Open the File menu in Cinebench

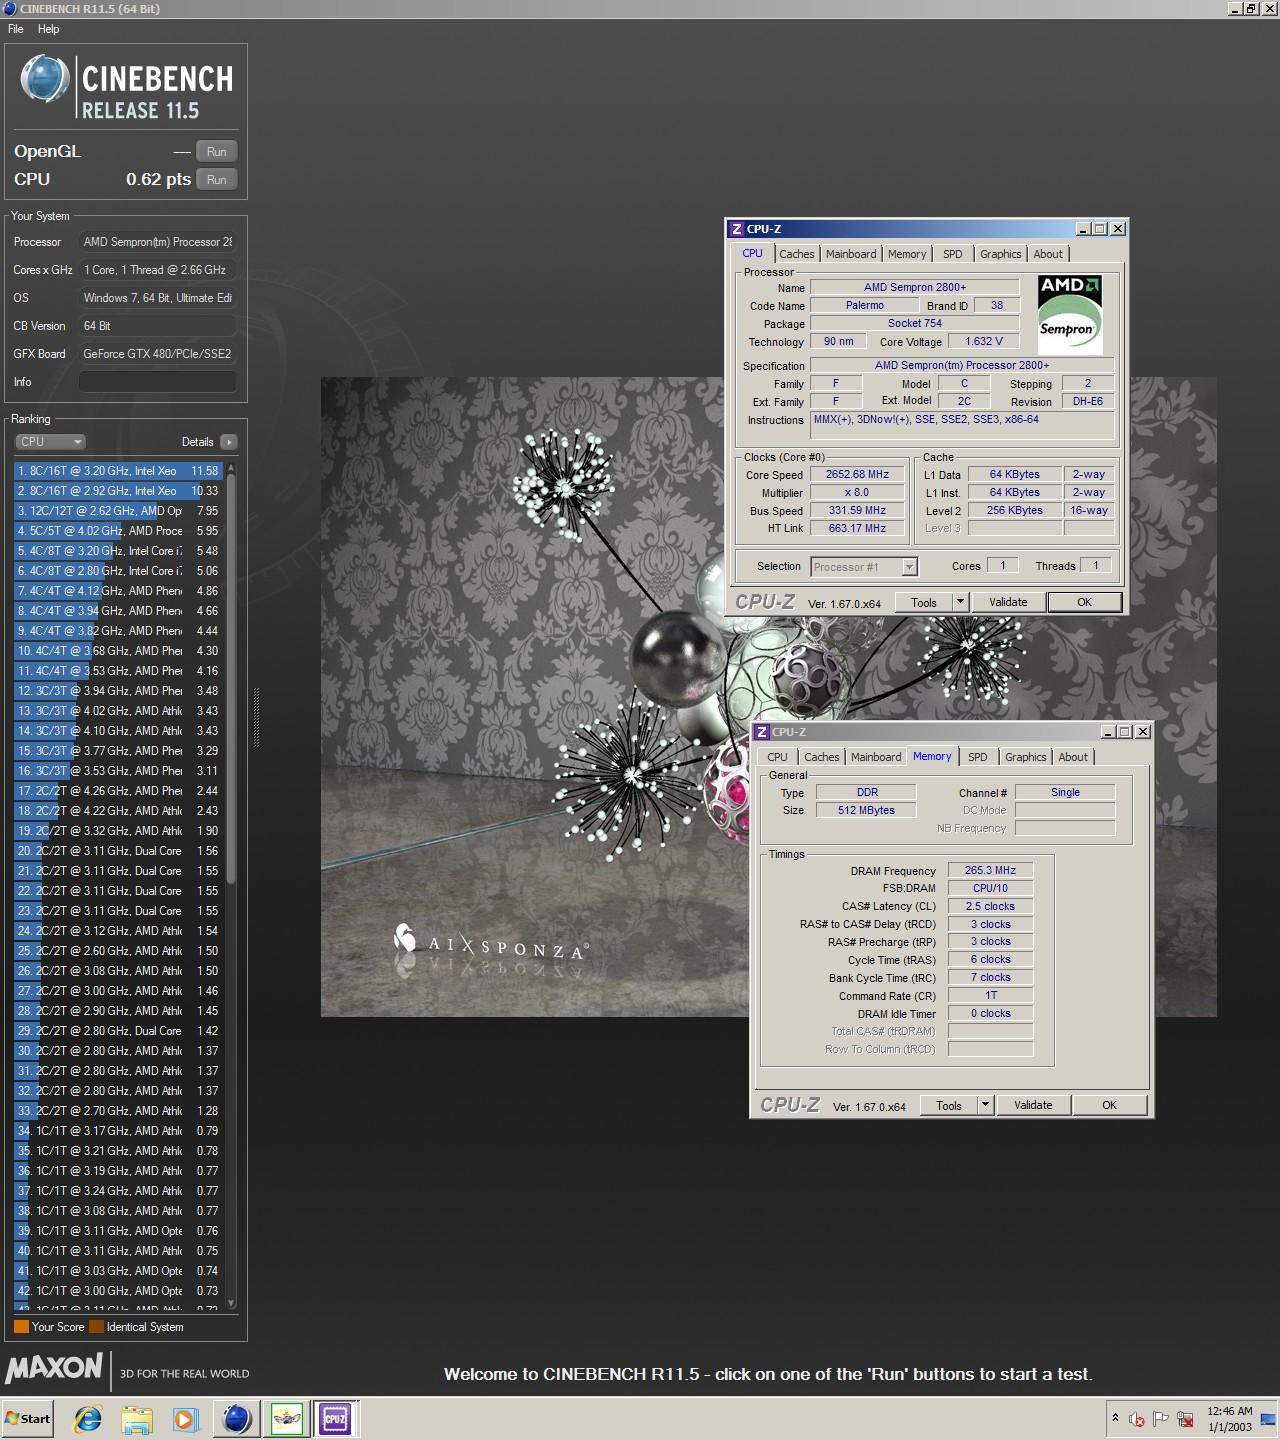point(16,29)
